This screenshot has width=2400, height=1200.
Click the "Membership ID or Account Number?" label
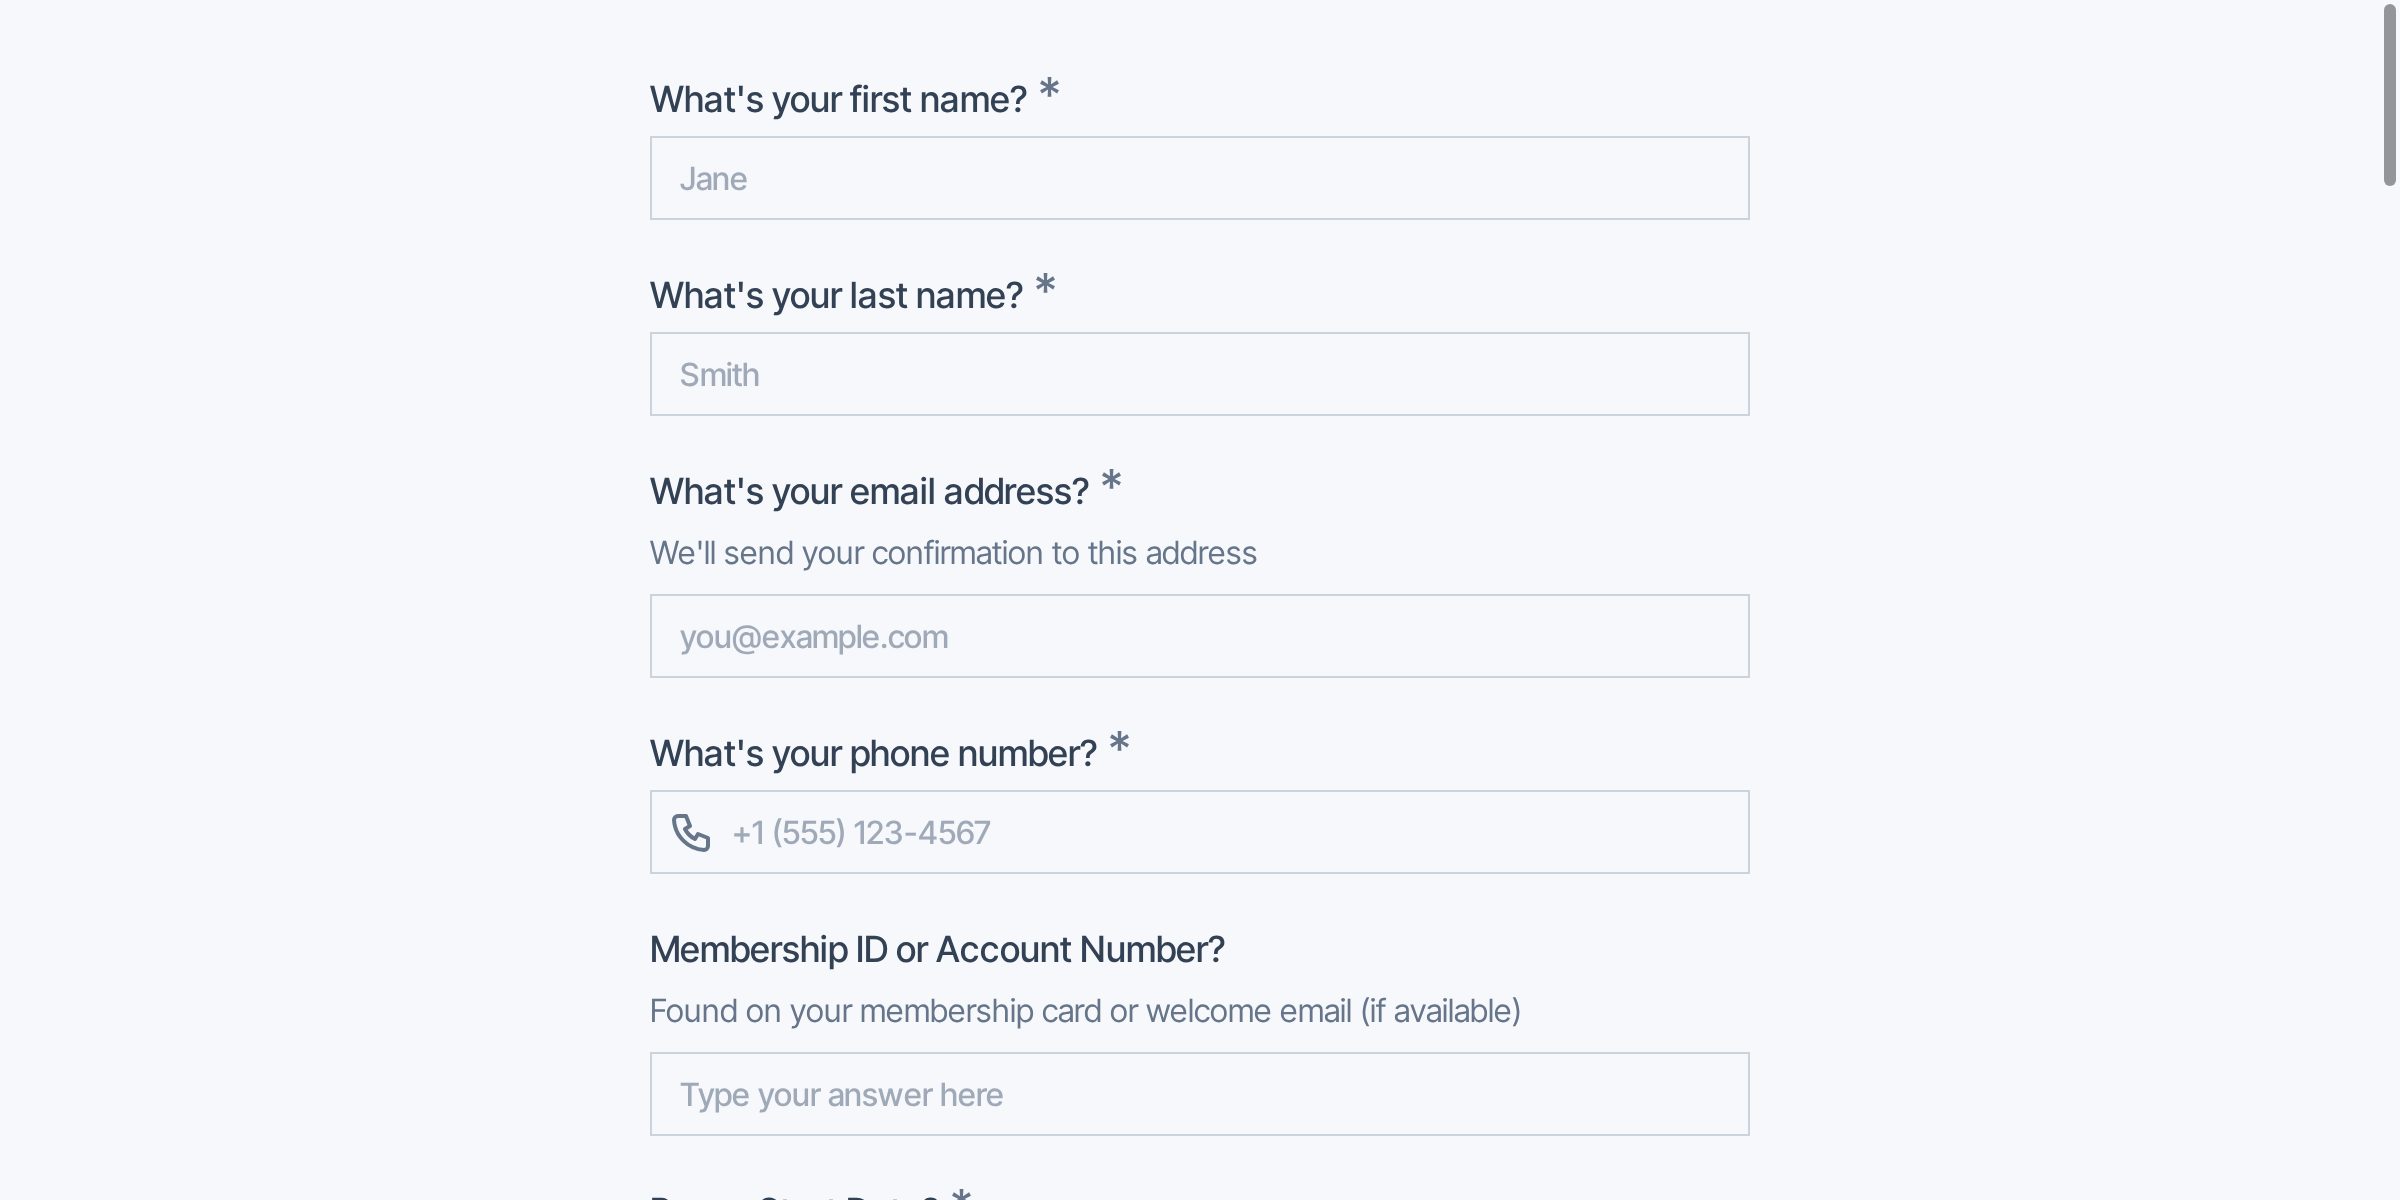pyautogui.click(x=937, y=950)
